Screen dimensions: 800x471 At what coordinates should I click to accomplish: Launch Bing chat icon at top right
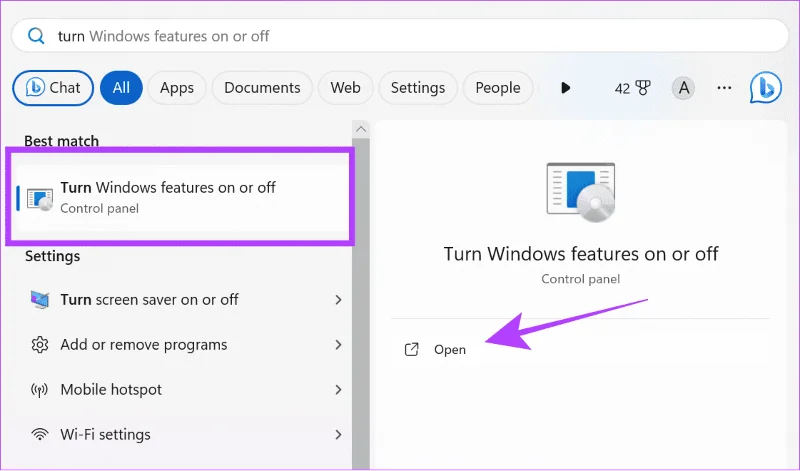[765, 87]
